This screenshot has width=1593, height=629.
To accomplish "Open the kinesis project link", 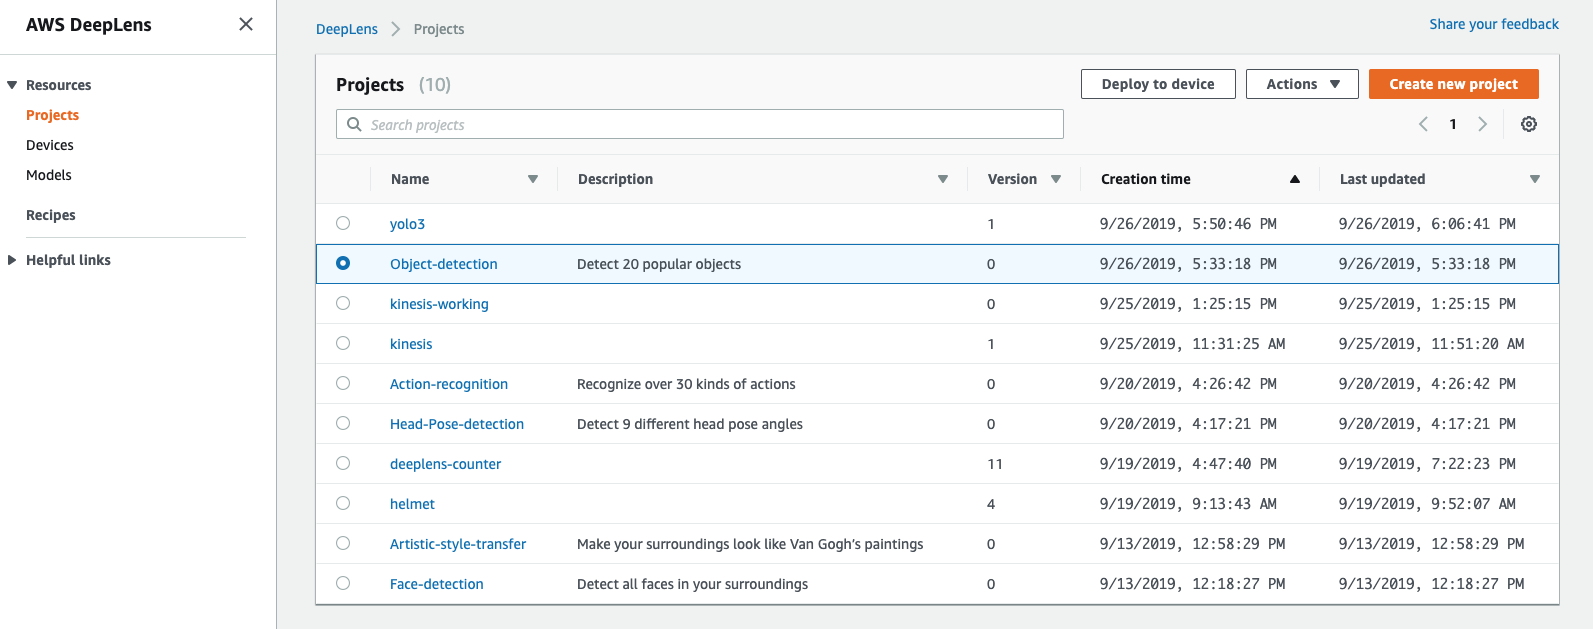I will [411, 344].
